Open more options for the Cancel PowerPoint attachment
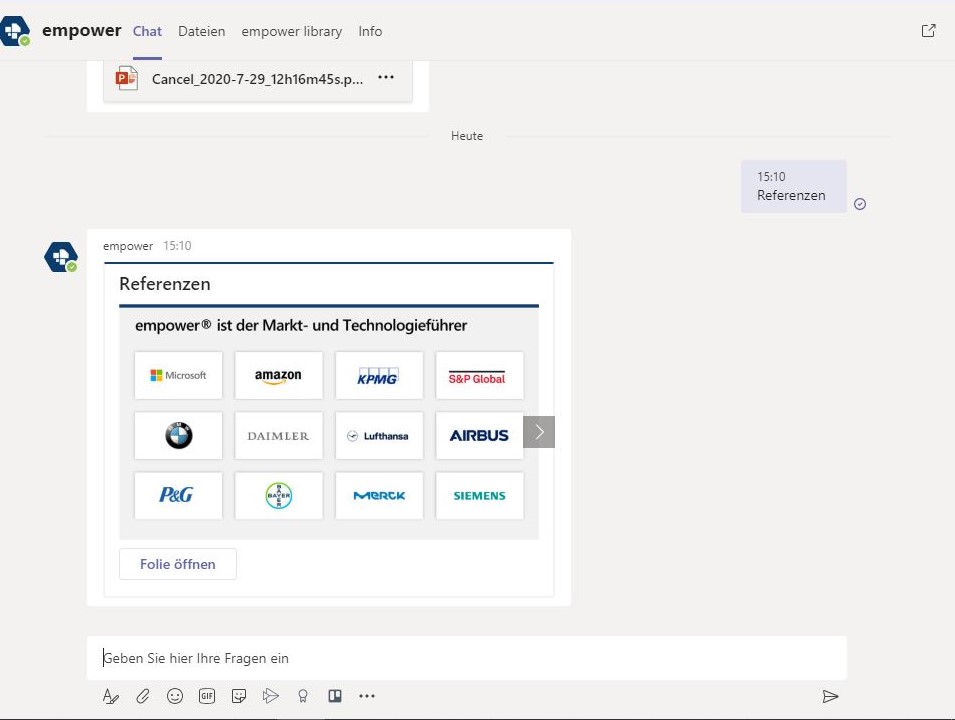Image resolution: width=955 pixels, height=720 pixels. coord(386,79)
